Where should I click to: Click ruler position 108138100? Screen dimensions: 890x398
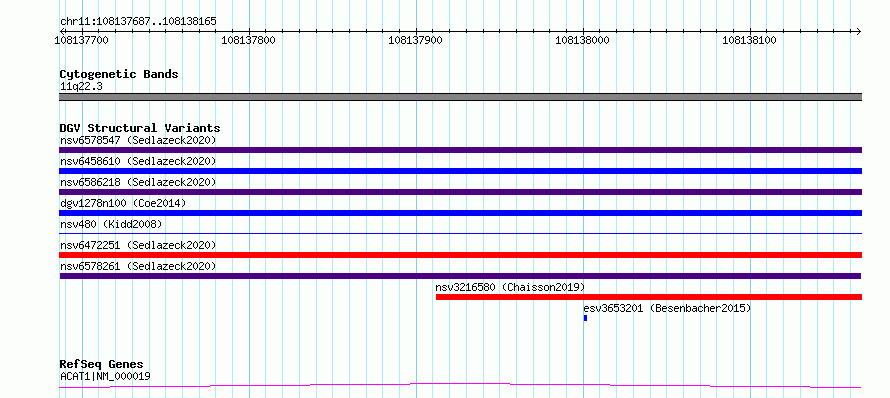tap(749, 40)
